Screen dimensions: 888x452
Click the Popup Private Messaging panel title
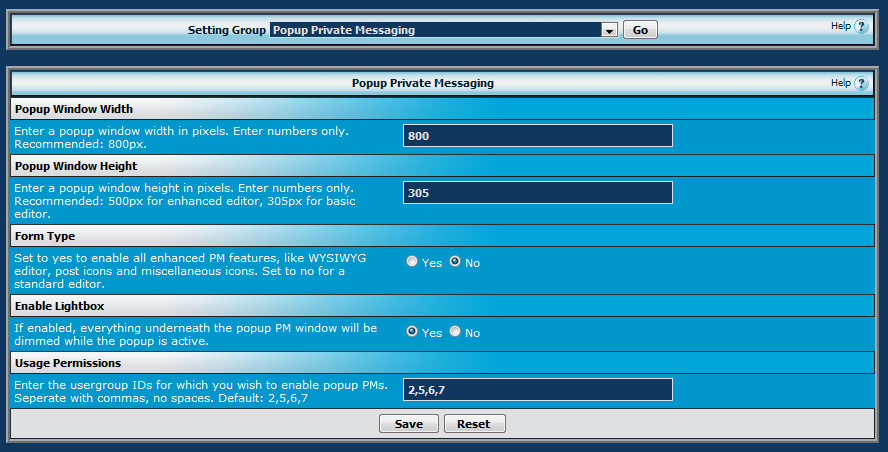pyautogui.click(x=422, y=84)
